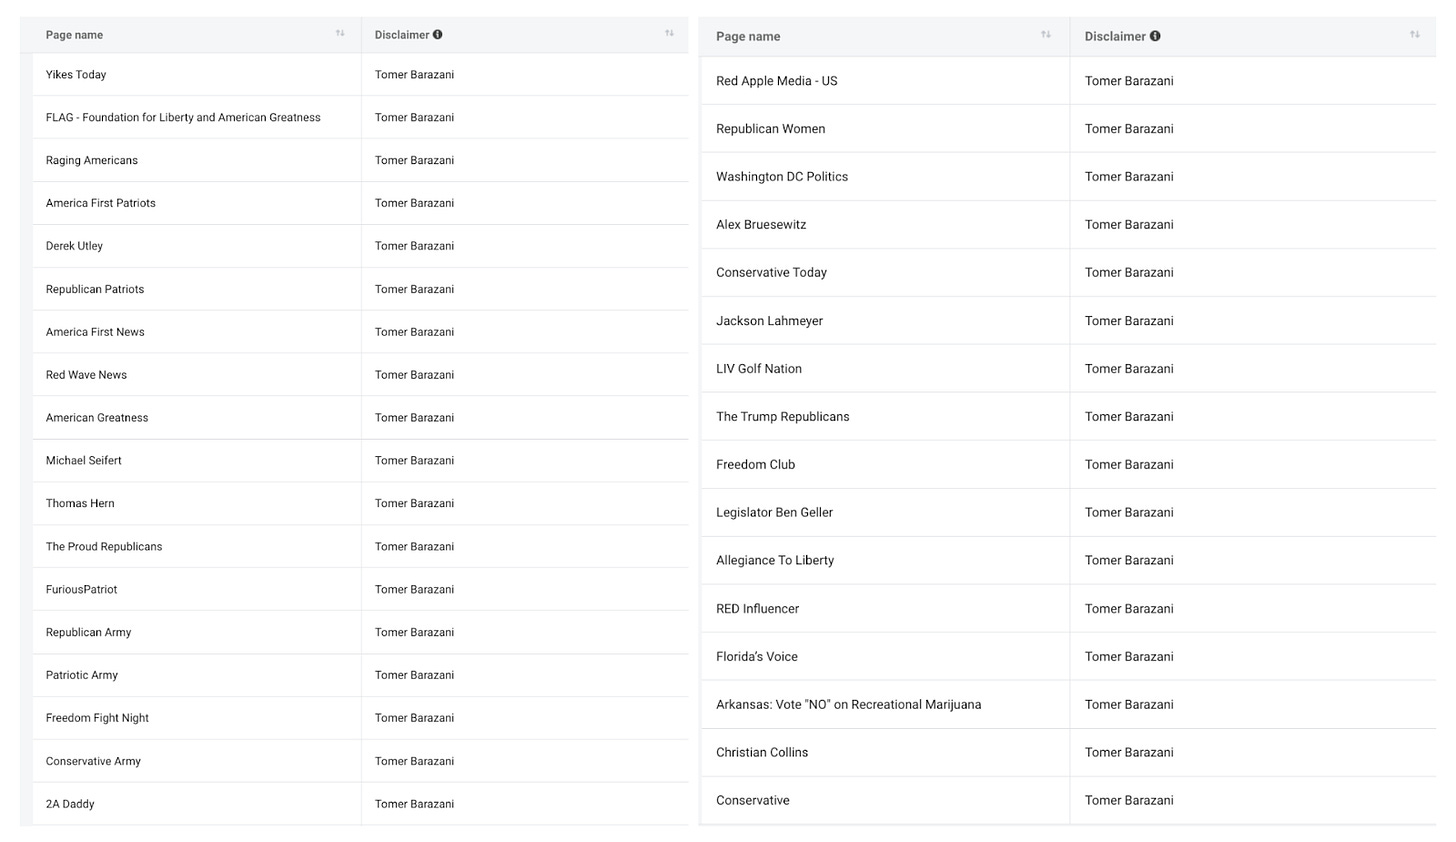Click LIV Golf Nation page name
Screen dimensions: 1456x842
[759, 369]
